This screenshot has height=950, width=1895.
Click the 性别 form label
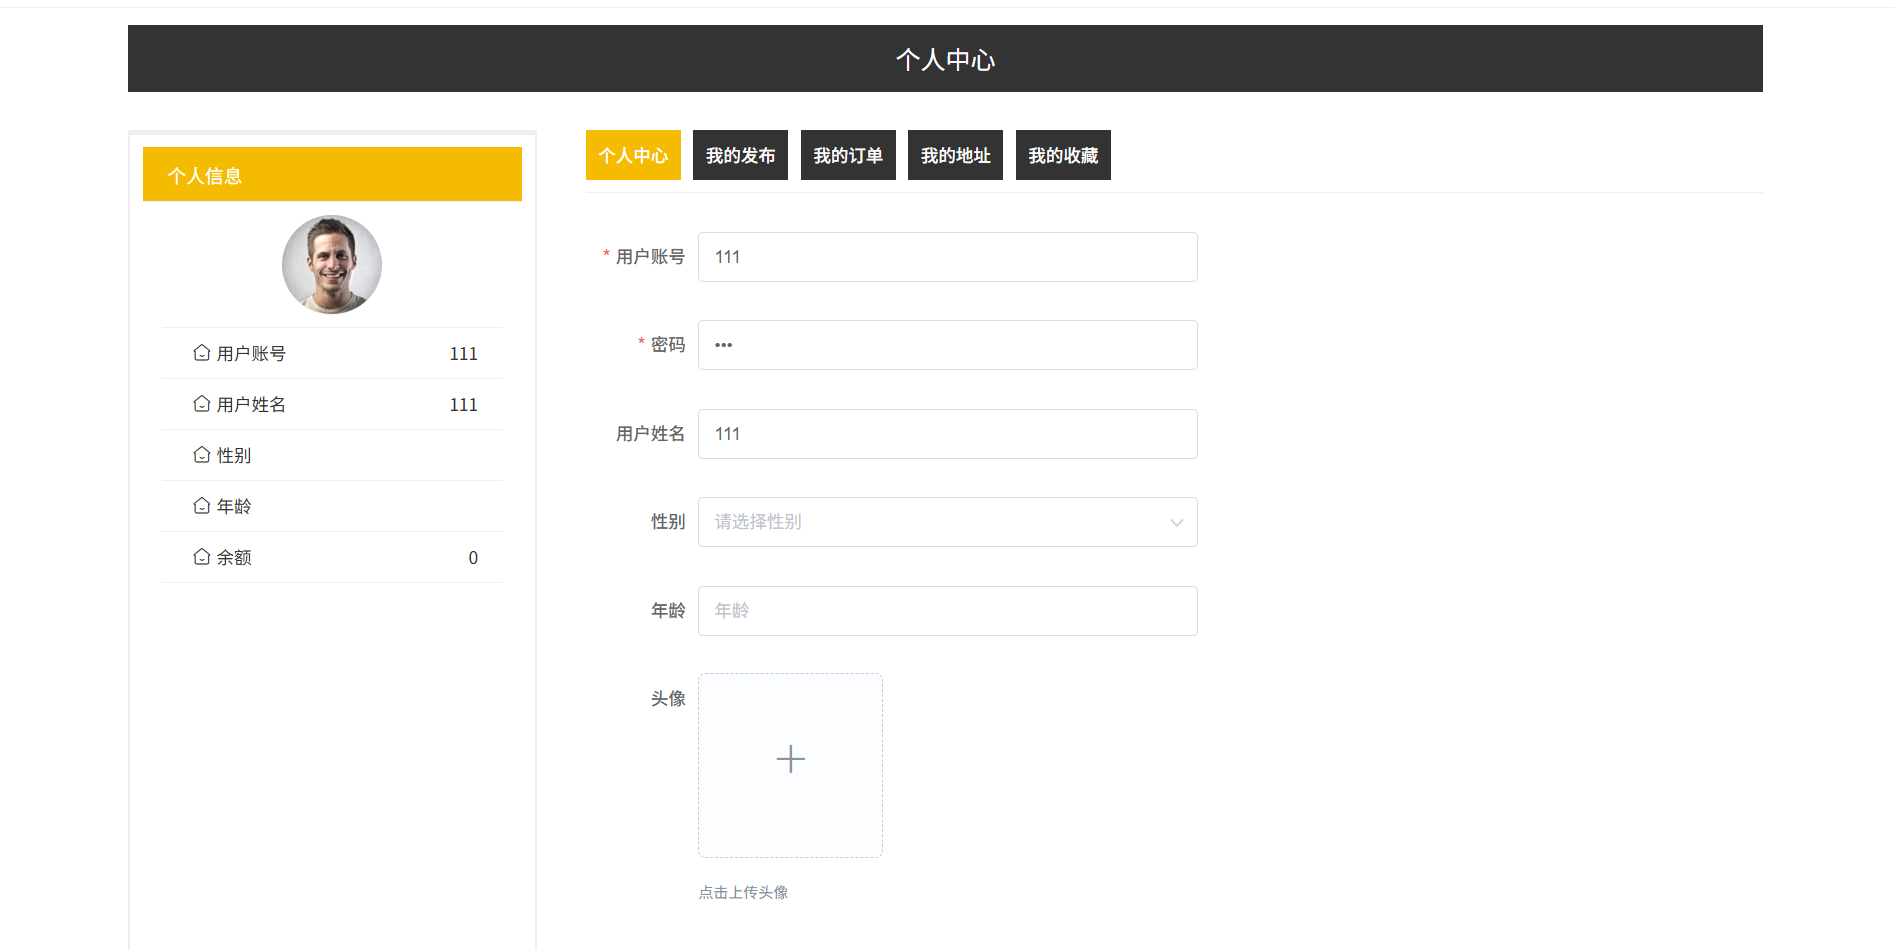[x=668, y=521]
